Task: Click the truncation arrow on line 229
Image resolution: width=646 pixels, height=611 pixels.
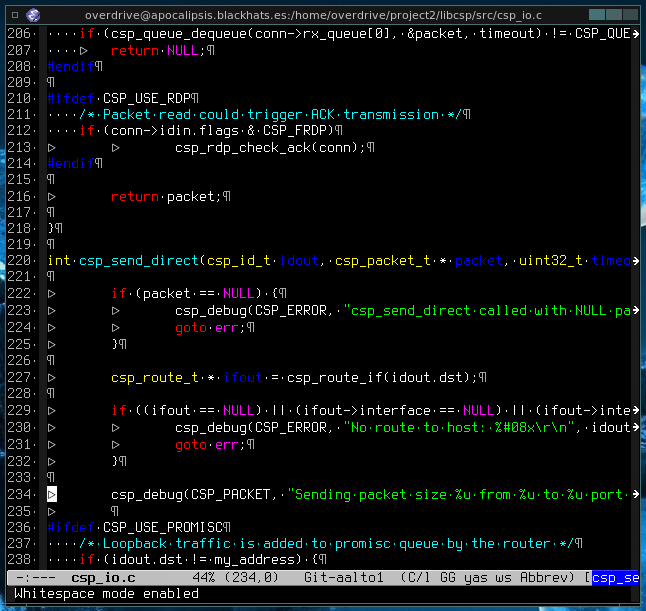Action: 636,411
